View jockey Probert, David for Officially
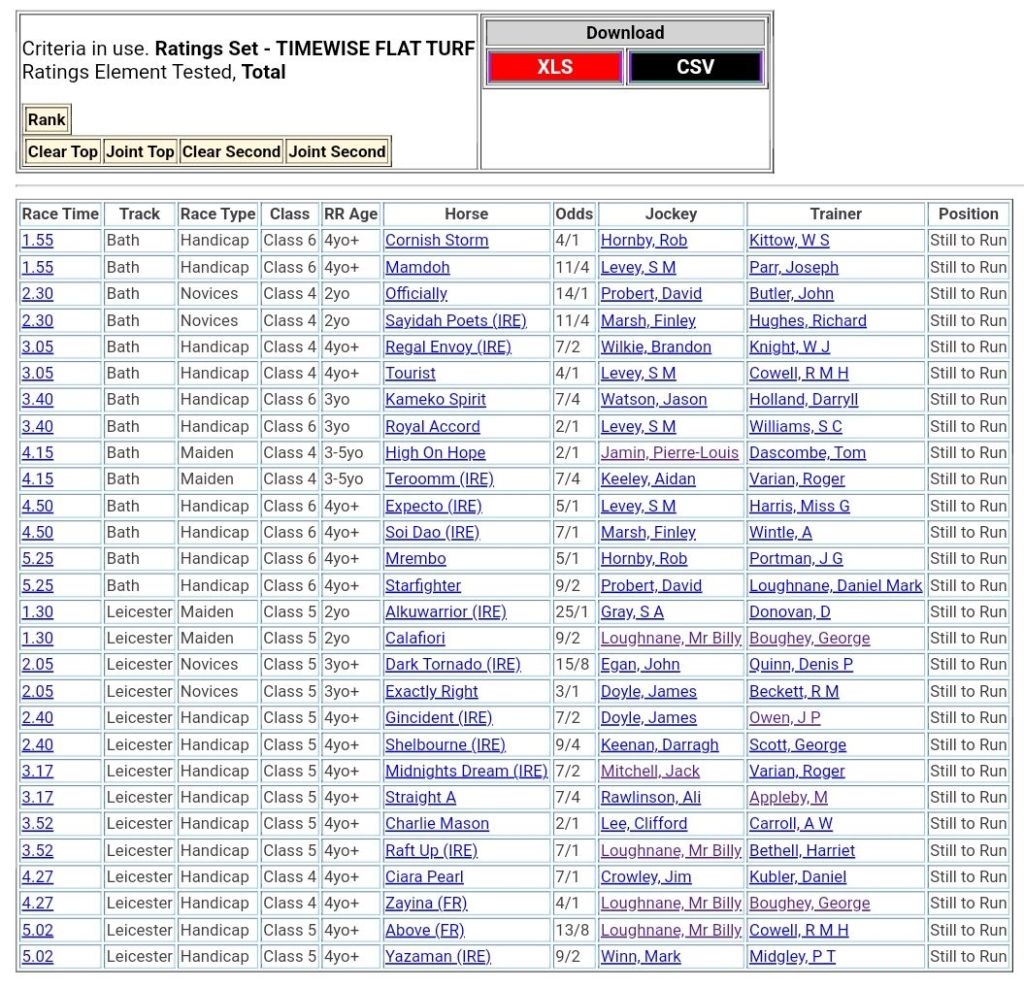This screenshot has width=1024, height=988. (x=651, y=294)
